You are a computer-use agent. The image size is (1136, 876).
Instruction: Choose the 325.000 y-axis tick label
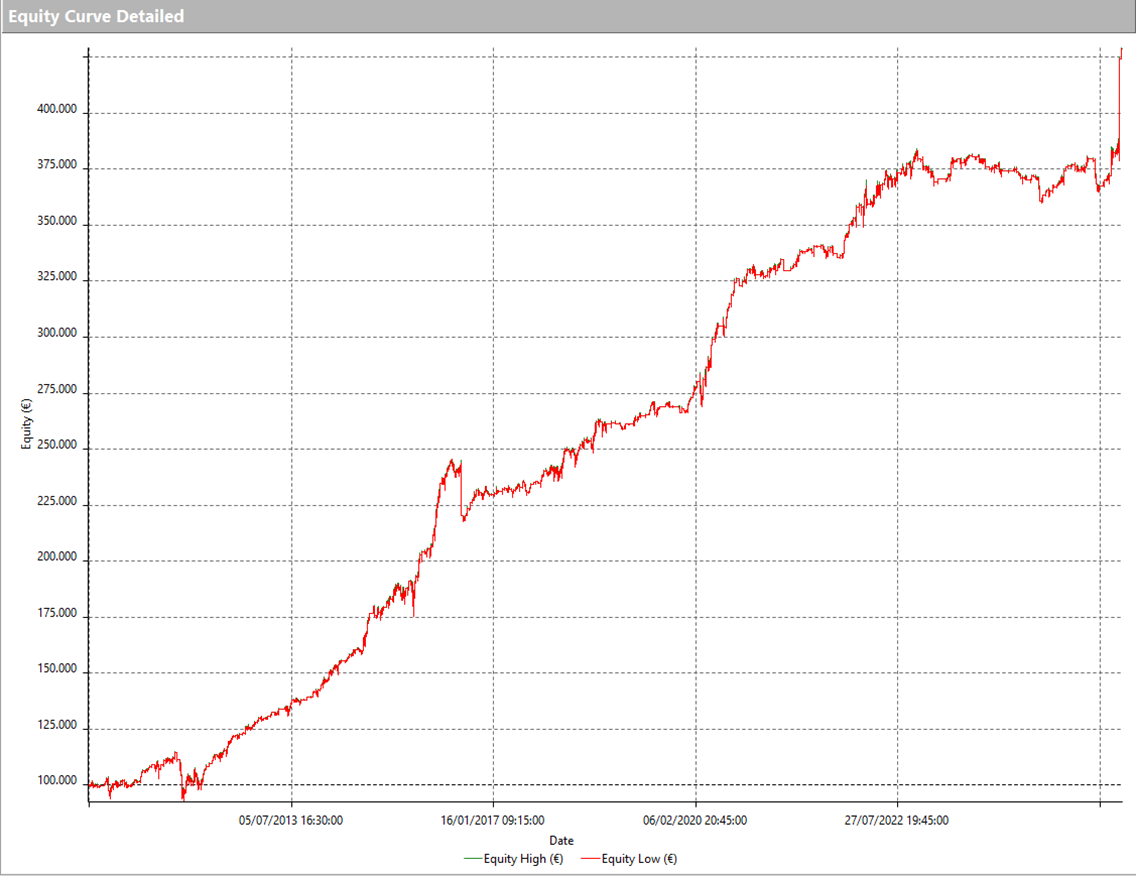click(57, 277)
